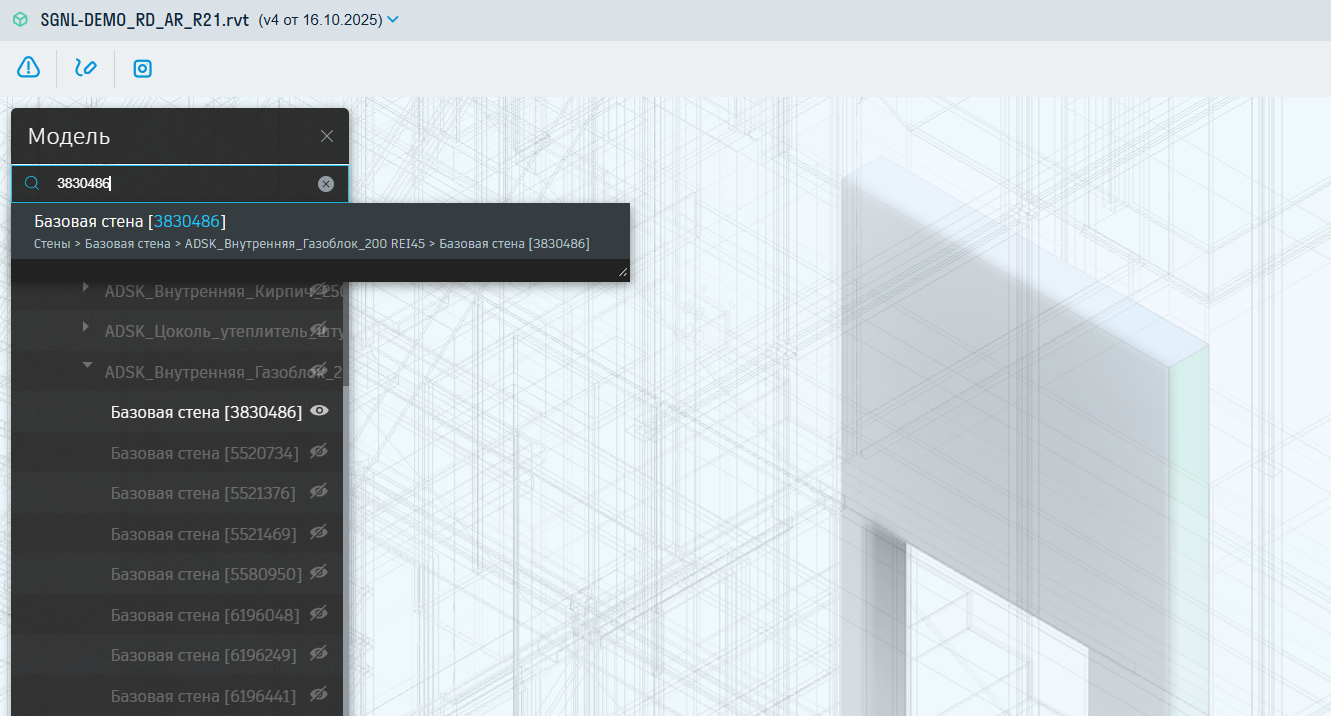Select Базовая стена [5521376] in tree
The height and width of the screenshot is (716, 1331).
(204, 493)
